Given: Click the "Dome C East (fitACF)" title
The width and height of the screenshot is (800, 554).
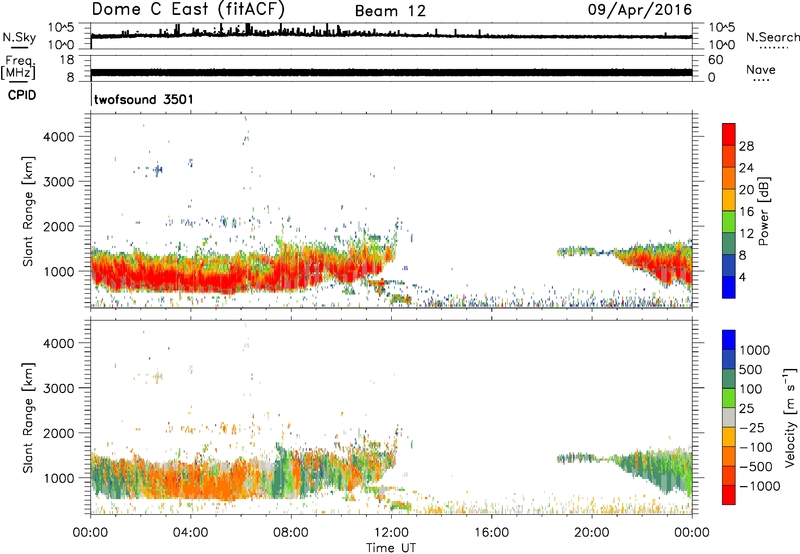Looking at the screenshot, I should pos(188,9).
